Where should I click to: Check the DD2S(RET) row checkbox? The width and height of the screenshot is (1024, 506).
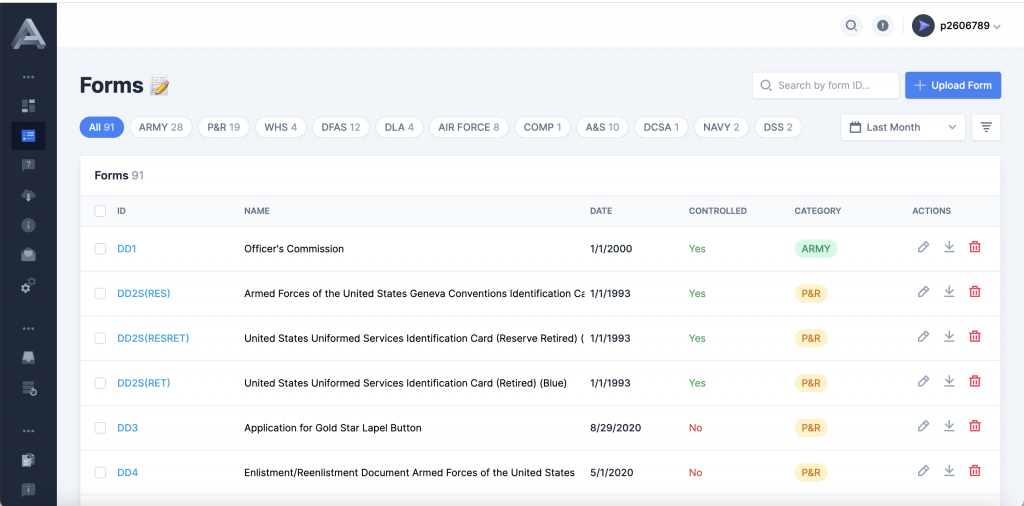(100, 383)
